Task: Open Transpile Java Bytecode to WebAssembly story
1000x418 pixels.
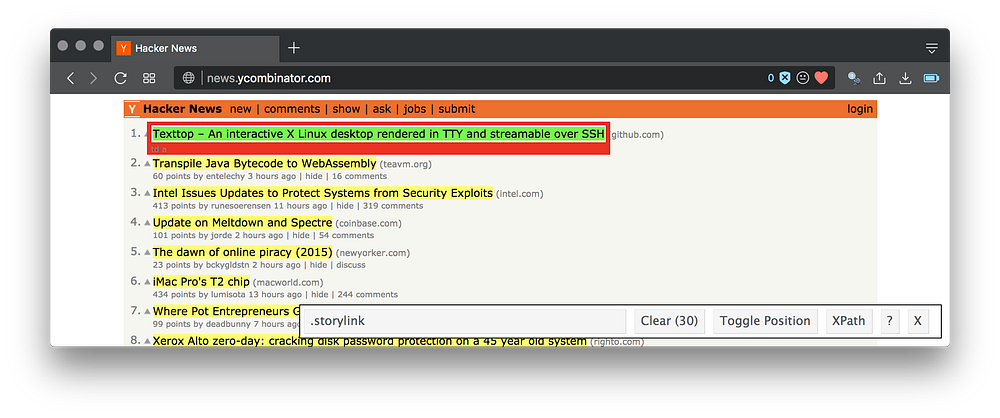Action: [264, 164]
